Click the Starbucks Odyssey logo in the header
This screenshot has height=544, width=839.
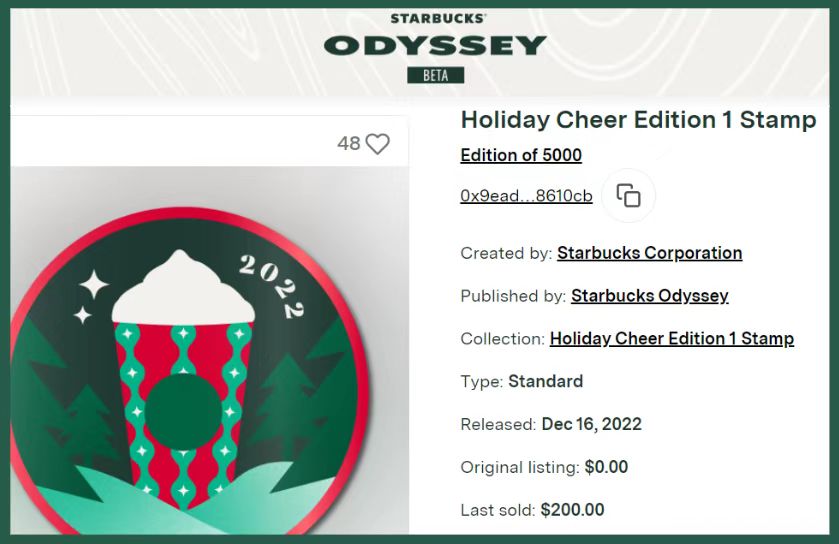coord(436,44)
